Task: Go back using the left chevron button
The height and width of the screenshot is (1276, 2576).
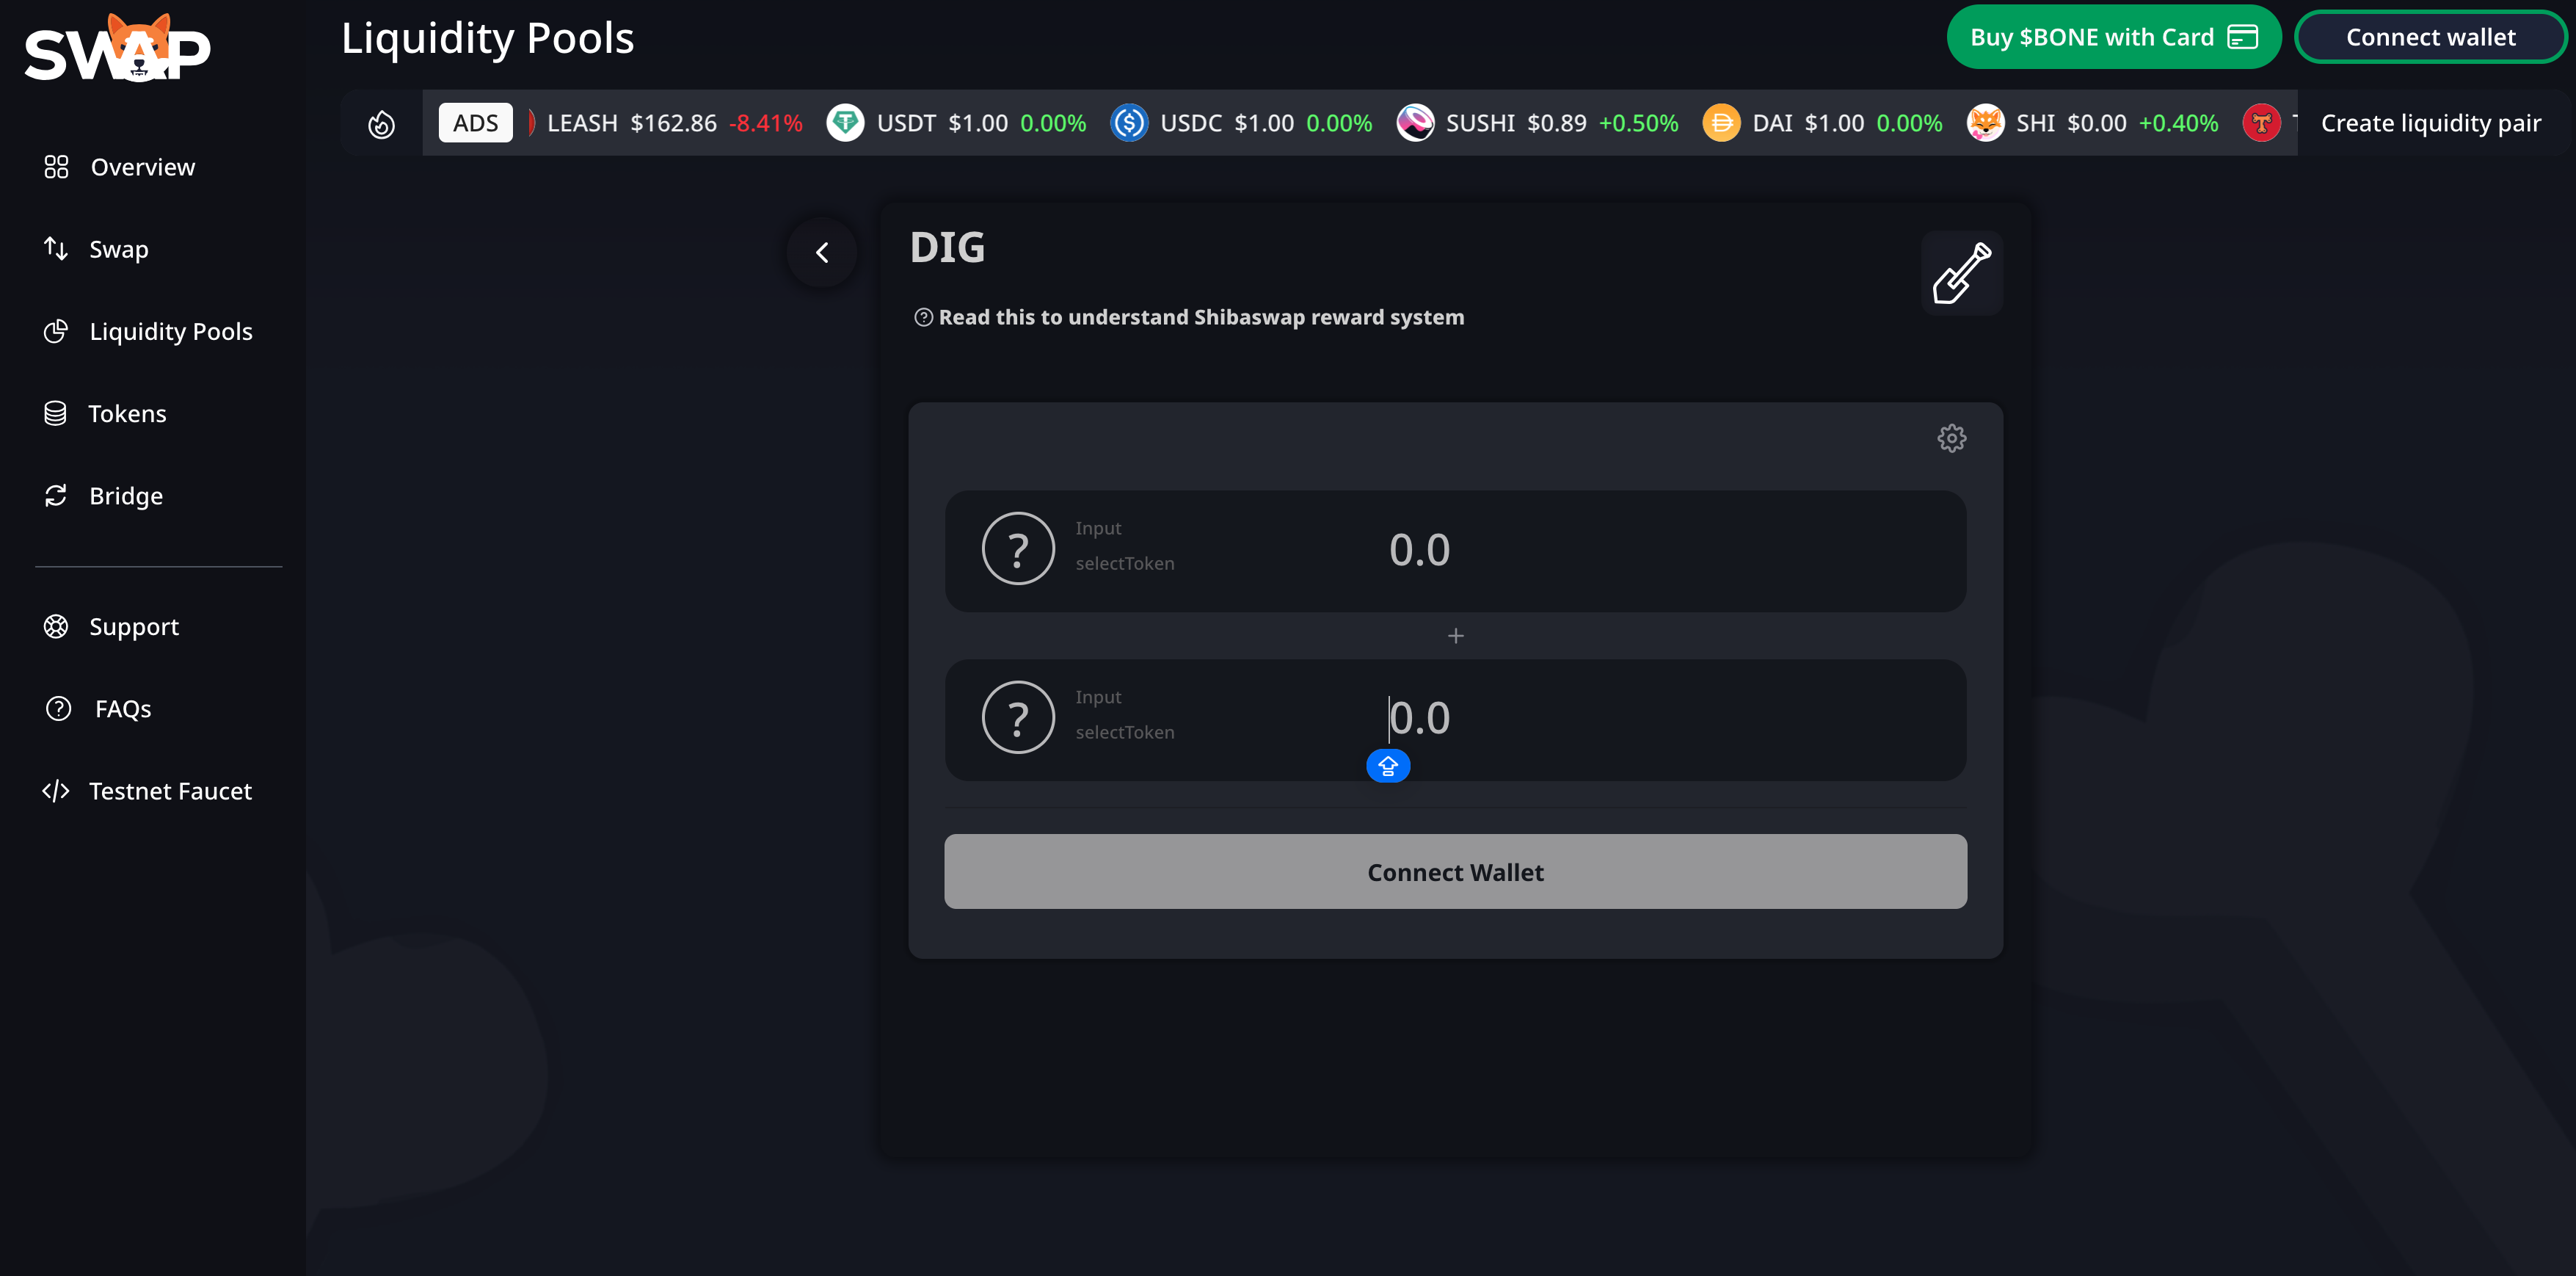Action: pos(822,253)
